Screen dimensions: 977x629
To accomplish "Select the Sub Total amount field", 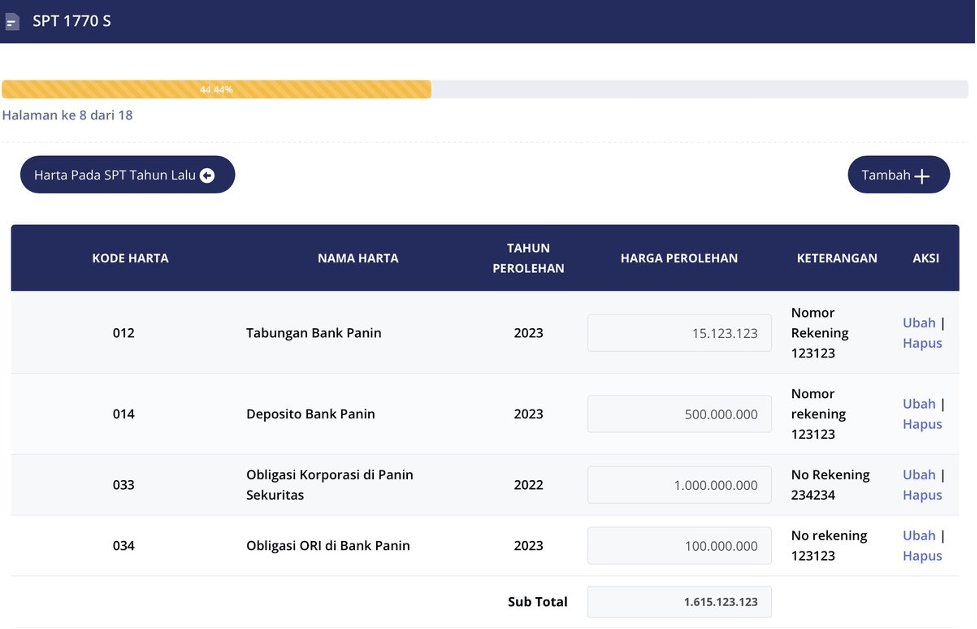I will click(679, 602).
